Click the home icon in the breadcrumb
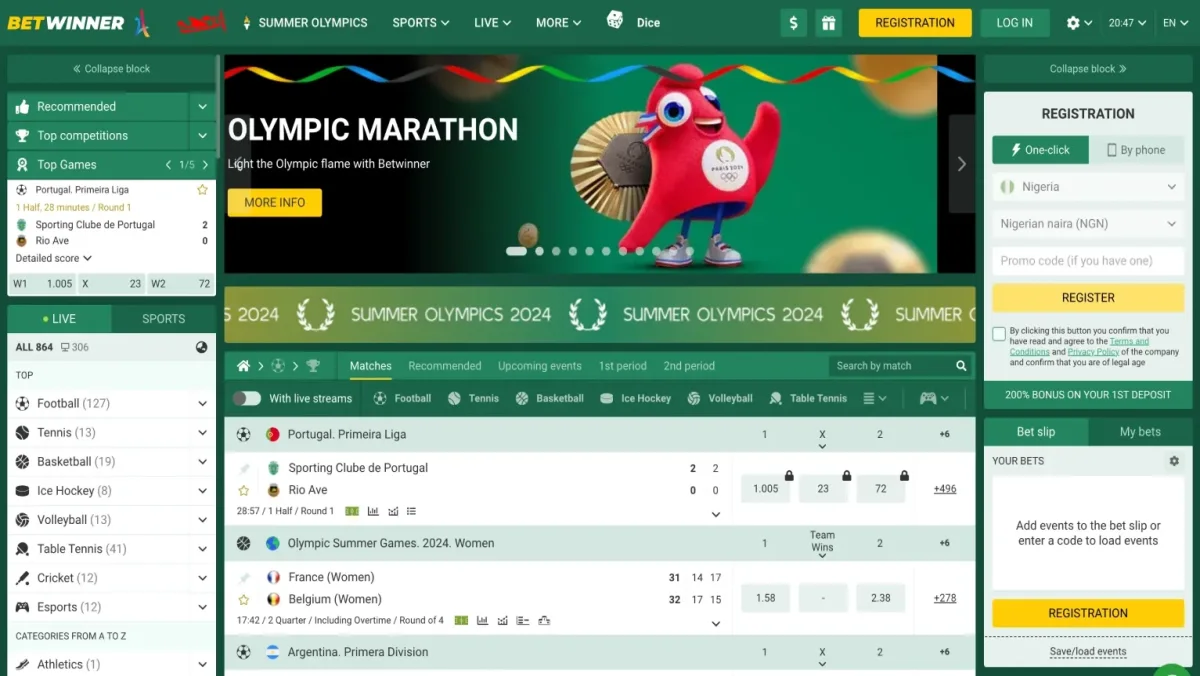This screenshot has height=676, width=1200. (243, 366)
